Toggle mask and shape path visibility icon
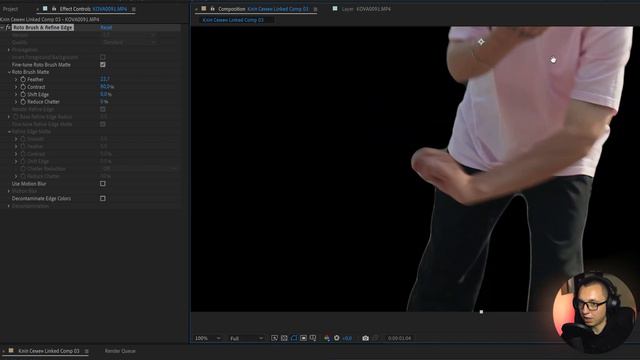The height and width of the screenshot is (360, 640). tap(294, 338)
